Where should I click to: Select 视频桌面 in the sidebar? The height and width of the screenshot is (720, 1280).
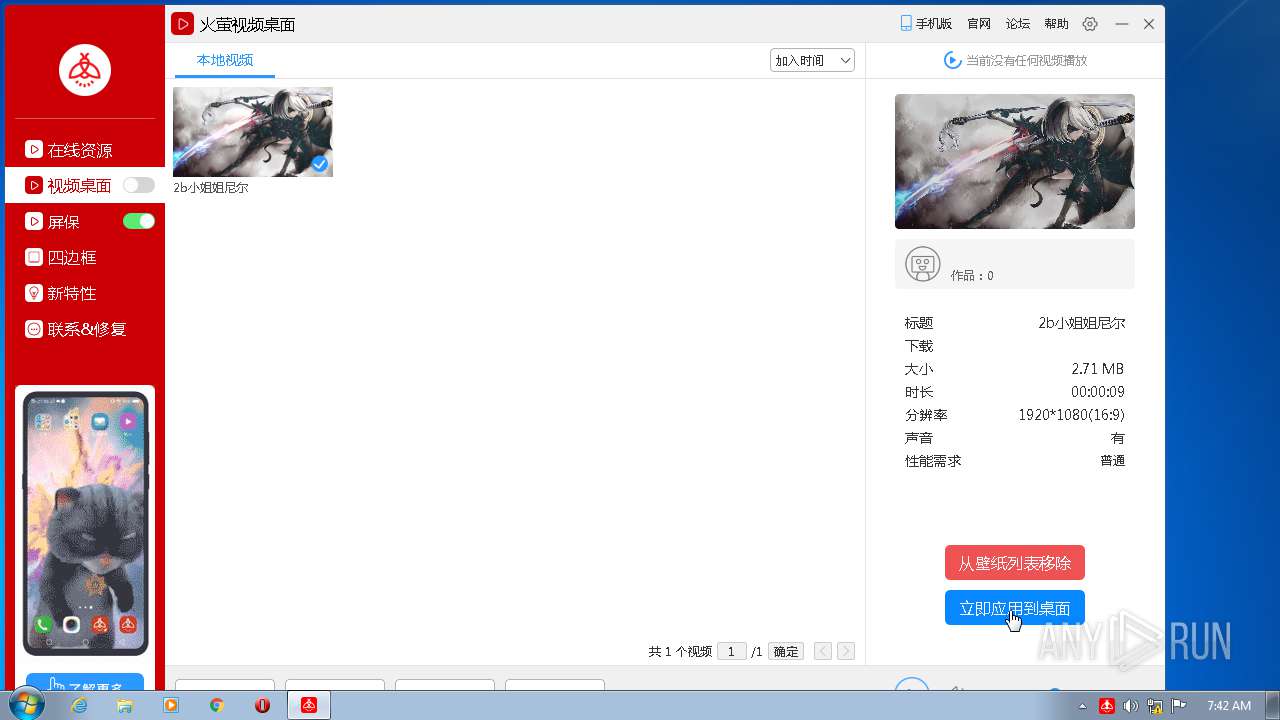pyautogui.click(x=79, y=185)
